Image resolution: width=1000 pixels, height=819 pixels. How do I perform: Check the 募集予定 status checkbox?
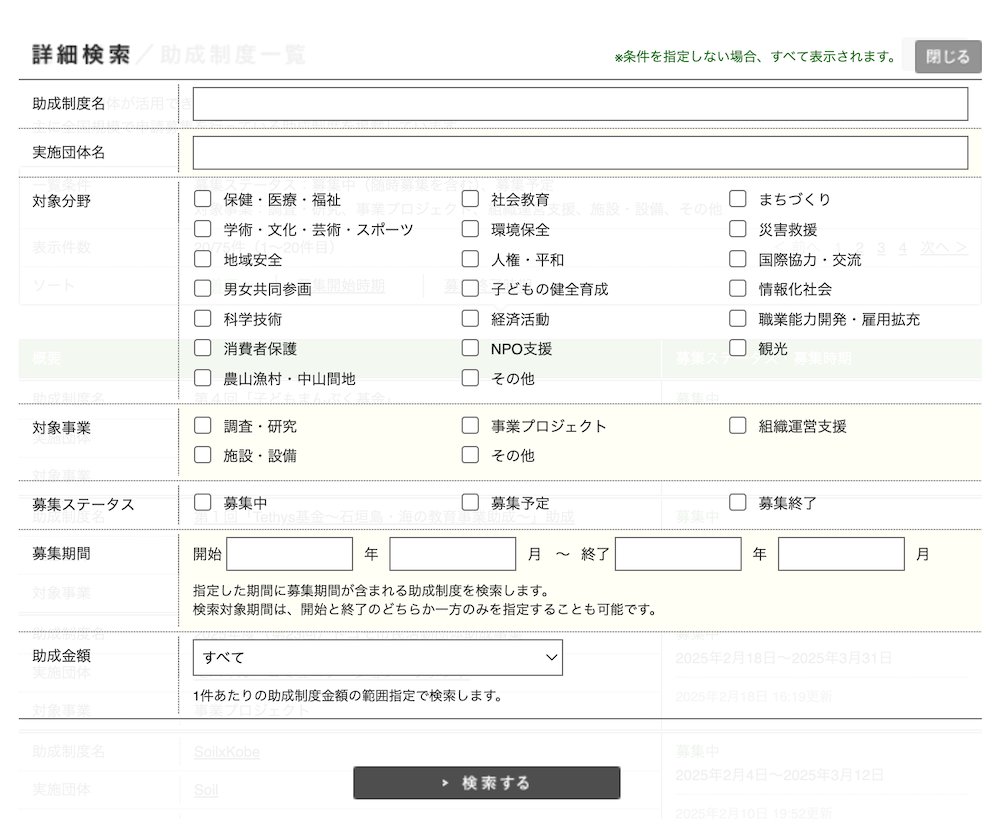click(470, 502)
